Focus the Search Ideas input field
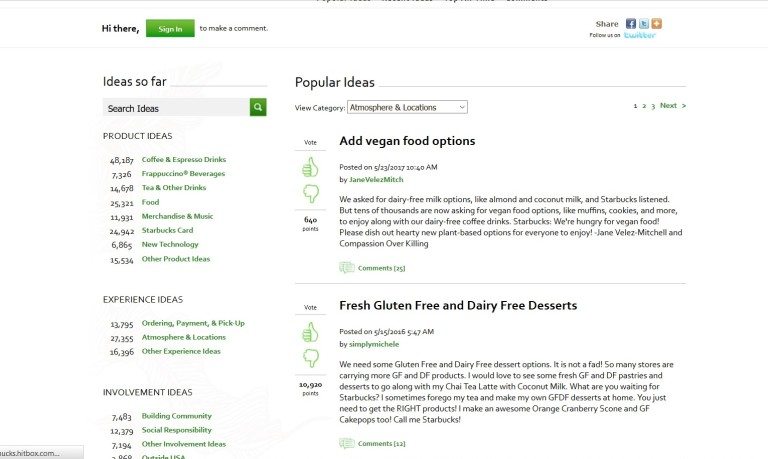 [176, 107]
